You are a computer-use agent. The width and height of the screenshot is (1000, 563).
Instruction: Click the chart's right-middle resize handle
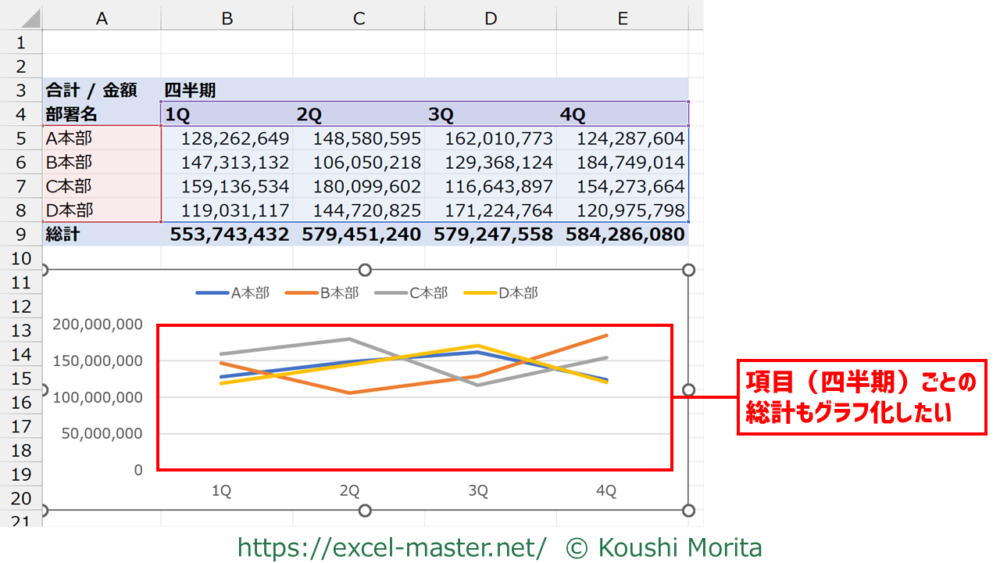tap(688, 390)
